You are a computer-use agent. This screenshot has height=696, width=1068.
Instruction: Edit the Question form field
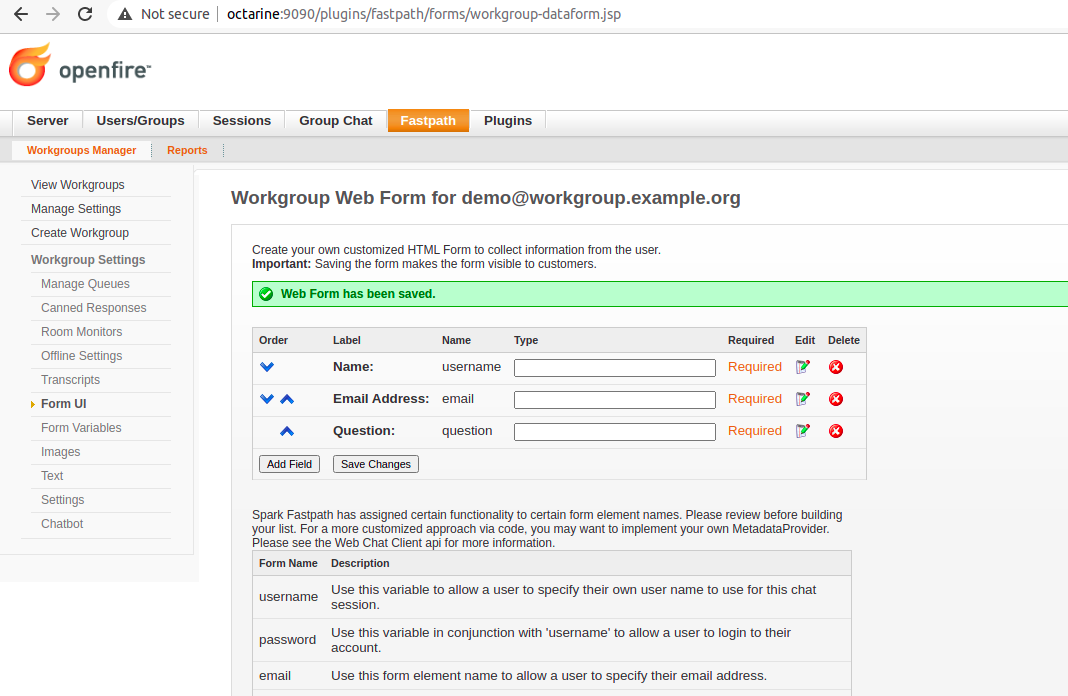point(803,431)
